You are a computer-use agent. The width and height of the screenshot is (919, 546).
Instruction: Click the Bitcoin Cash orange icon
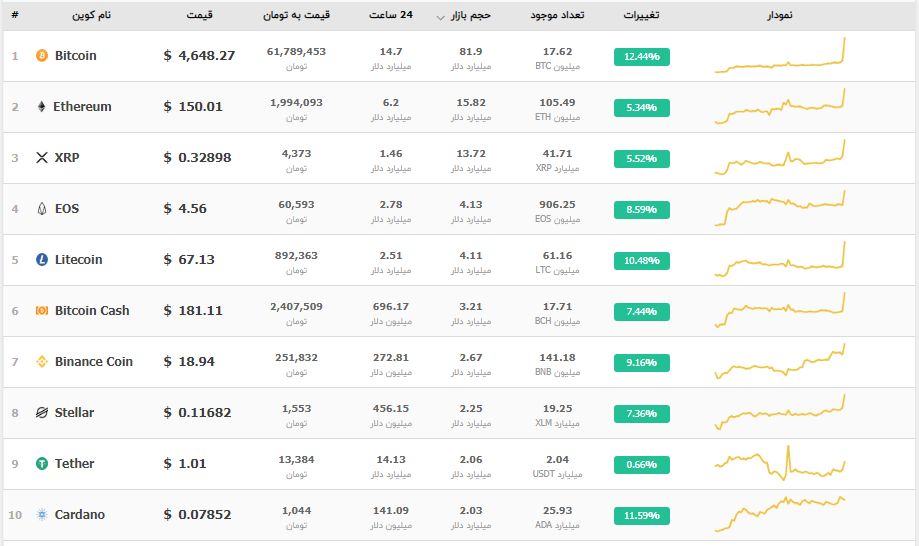[42, 311]
